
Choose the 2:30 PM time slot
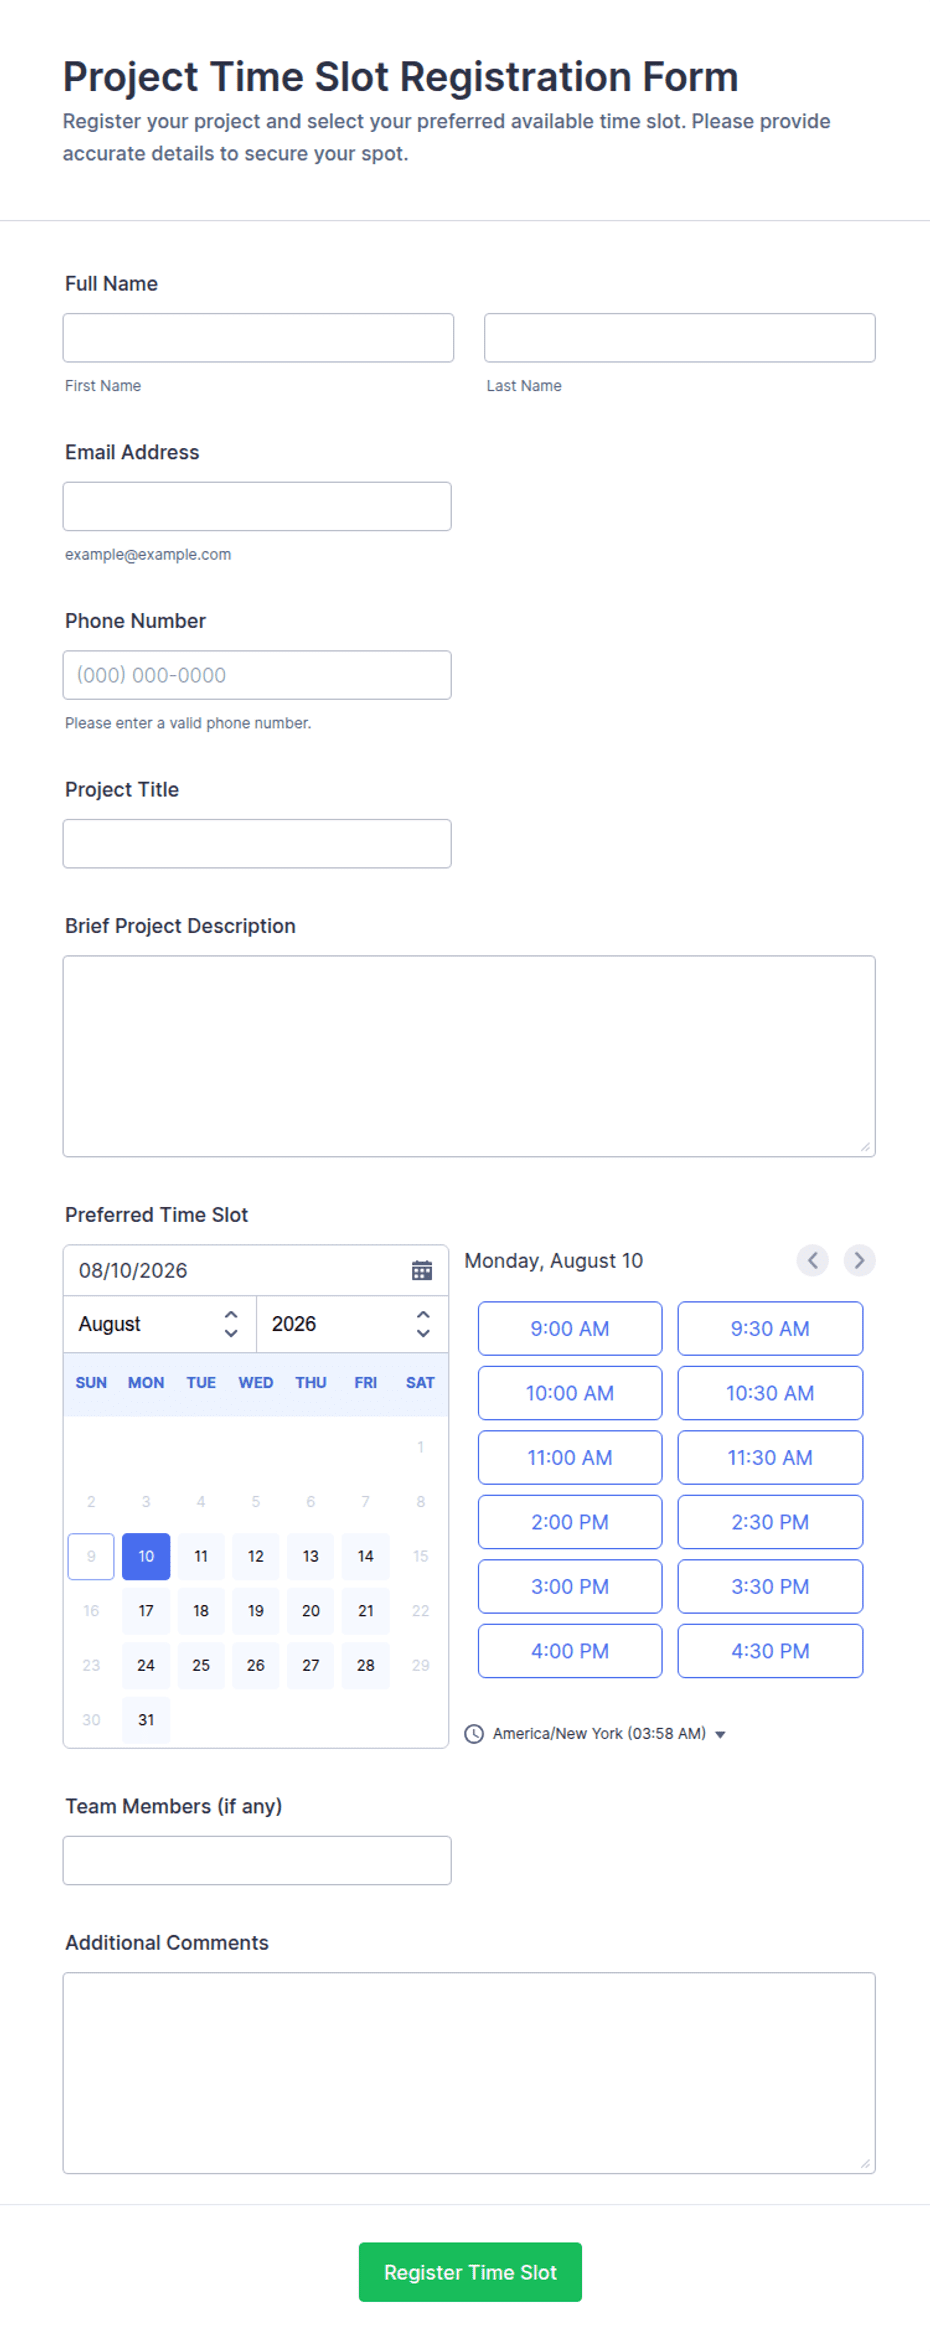(x=770, y=1522)
